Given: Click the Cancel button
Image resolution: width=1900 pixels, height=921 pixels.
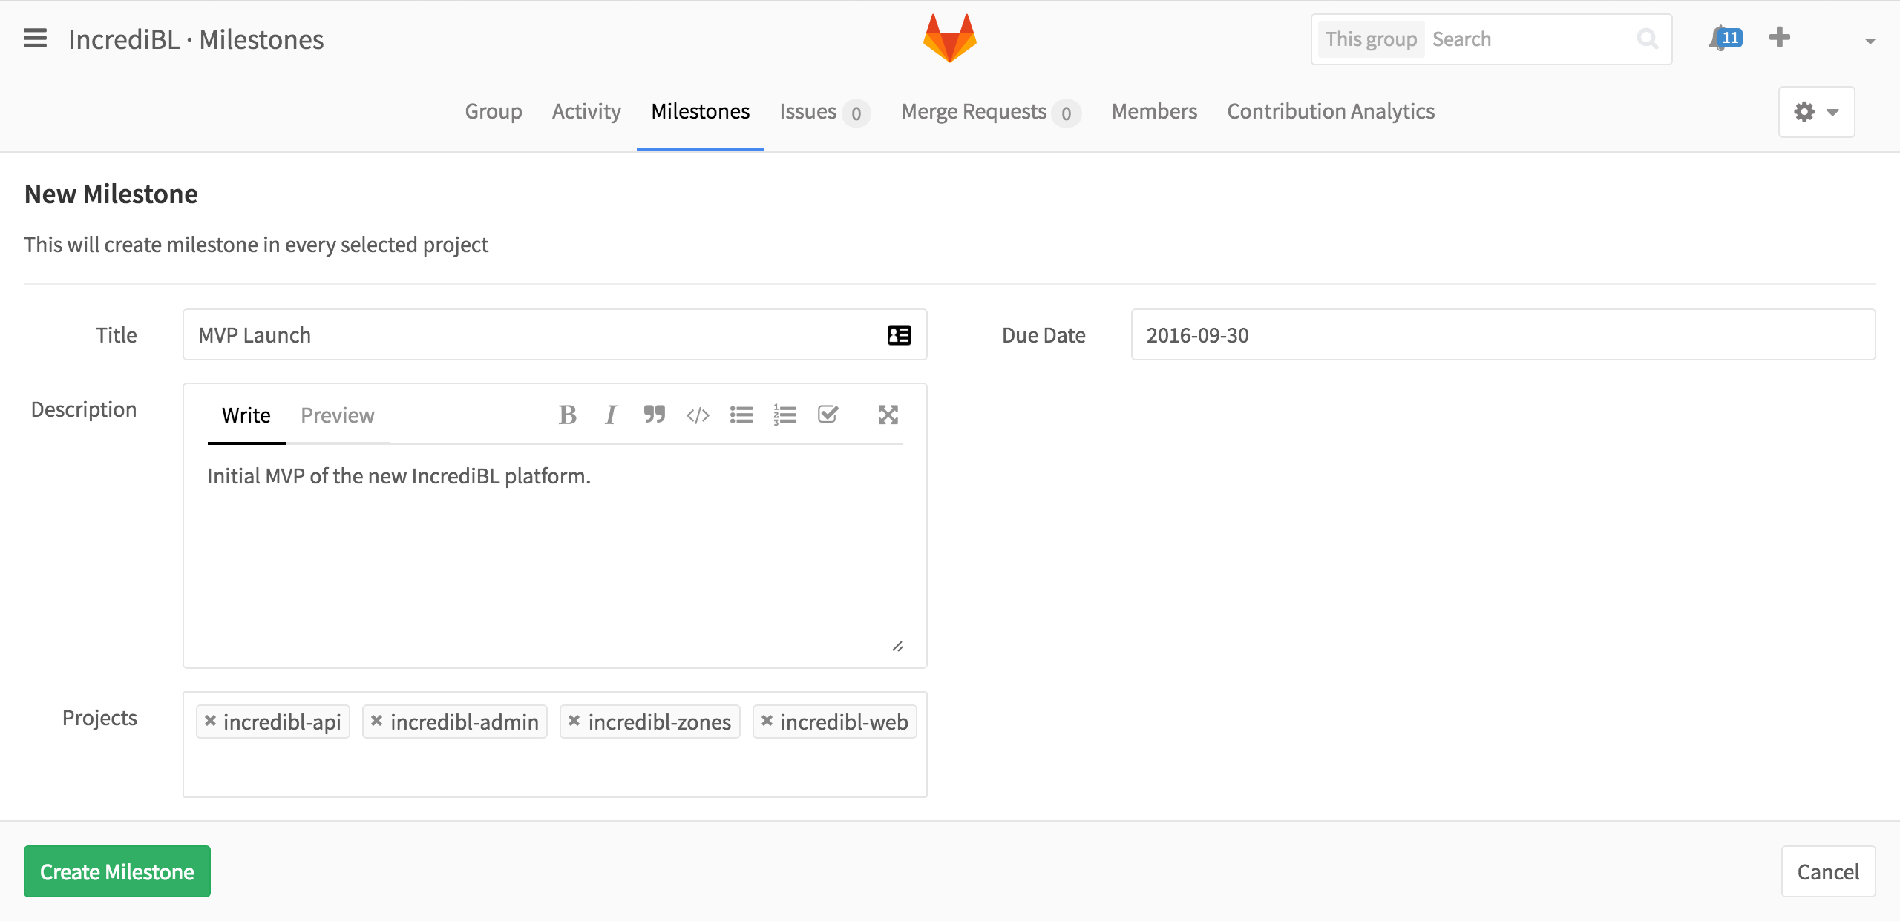Looking at the screenshot, I should point(1827,871).
